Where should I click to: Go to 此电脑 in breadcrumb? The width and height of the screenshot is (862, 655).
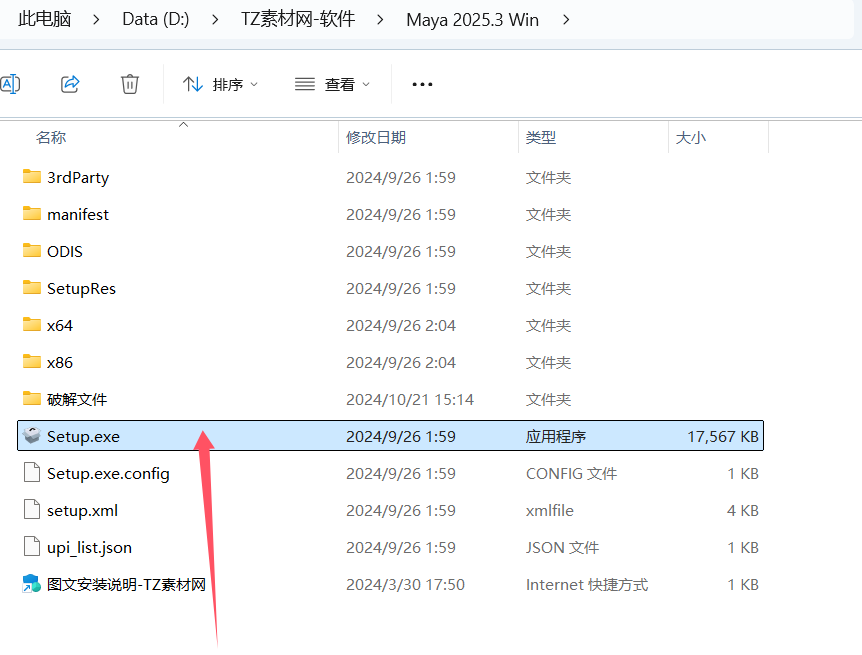coord(45,19)
